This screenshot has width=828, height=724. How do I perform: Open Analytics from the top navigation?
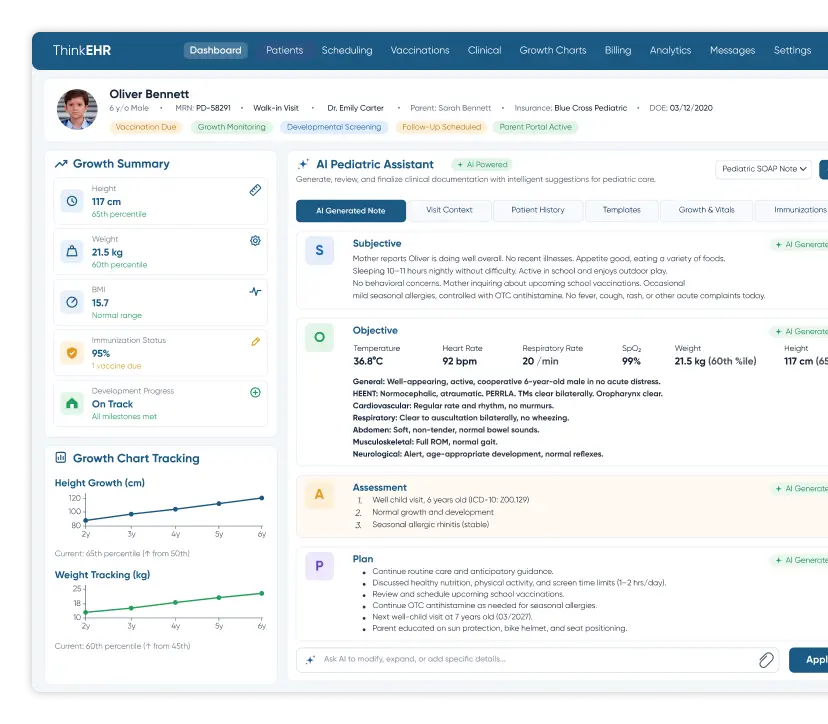(670, 50)
